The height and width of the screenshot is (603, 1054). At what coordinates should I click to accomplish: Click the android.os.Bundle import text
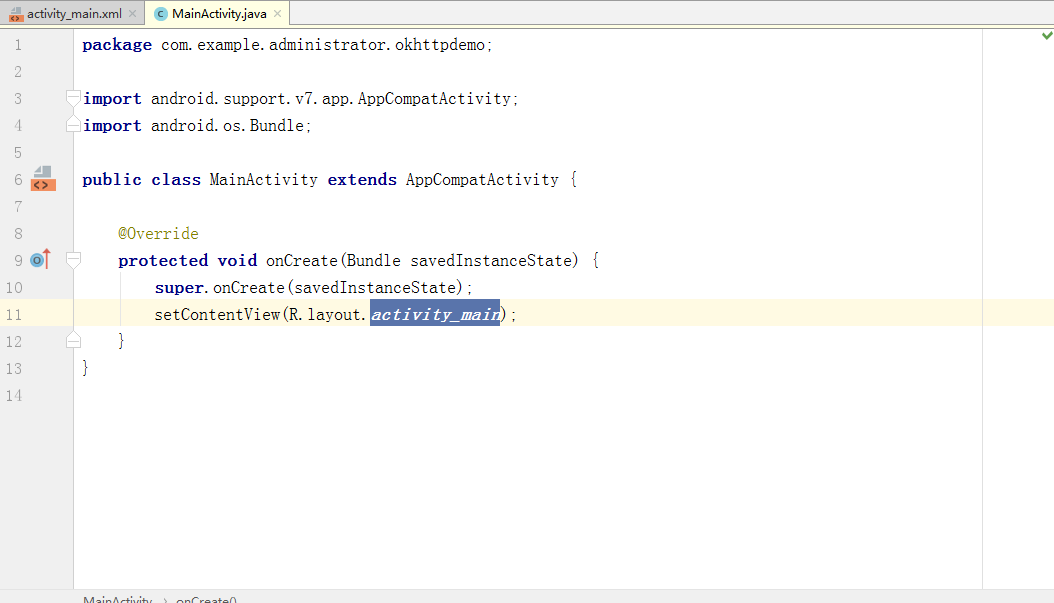[x=227, y=126]
